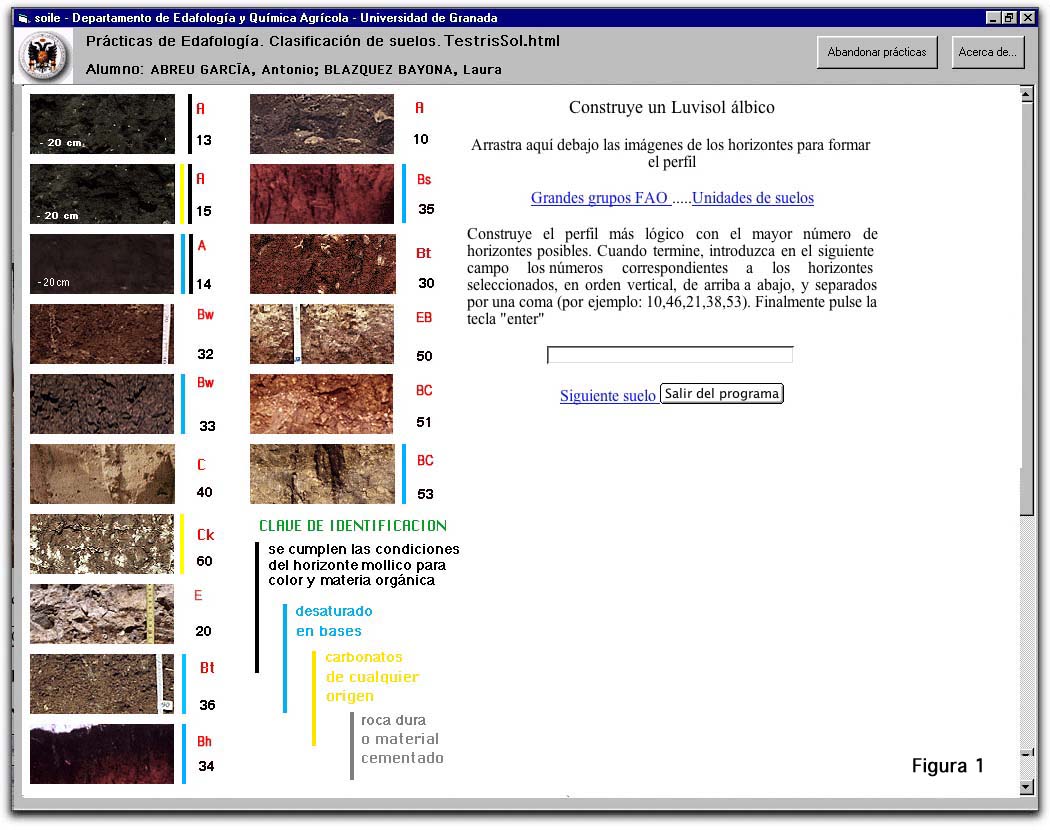Click 'roca dura o material cementado' legend text
This screenshot has height=830, width=1050.
402,739
